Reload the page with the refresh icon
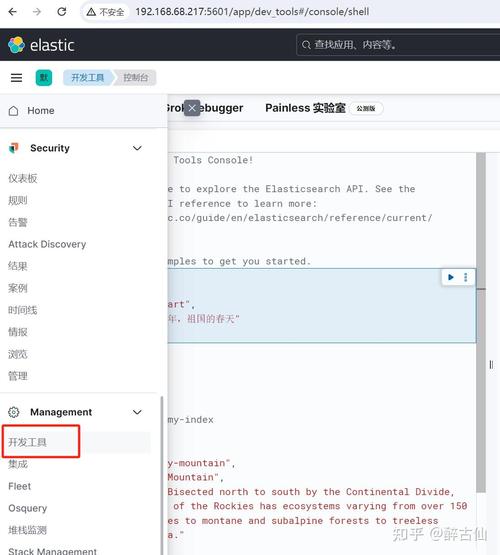500x555 pixels. [x=62, y=12]
